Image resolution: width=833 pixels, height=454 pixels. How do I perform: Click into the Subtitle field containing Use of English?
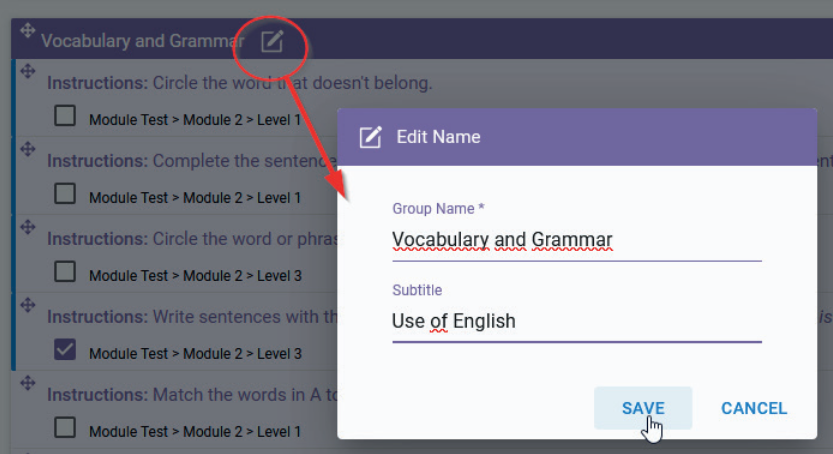[x=577, y=321]
